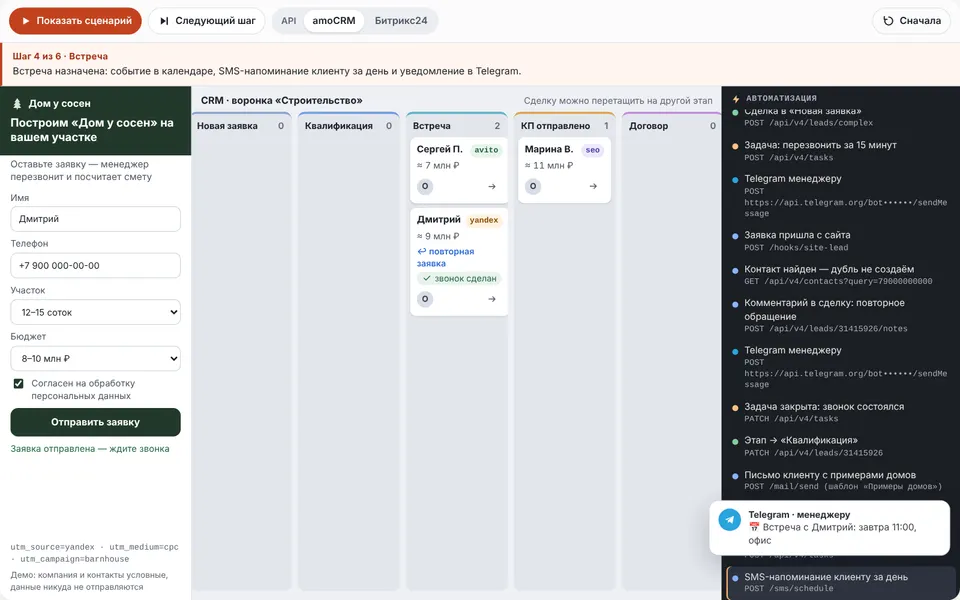Click the звонок сделан badge
Image resolution: width=960 pixels, height=600 pixels.
click(459, 279)
